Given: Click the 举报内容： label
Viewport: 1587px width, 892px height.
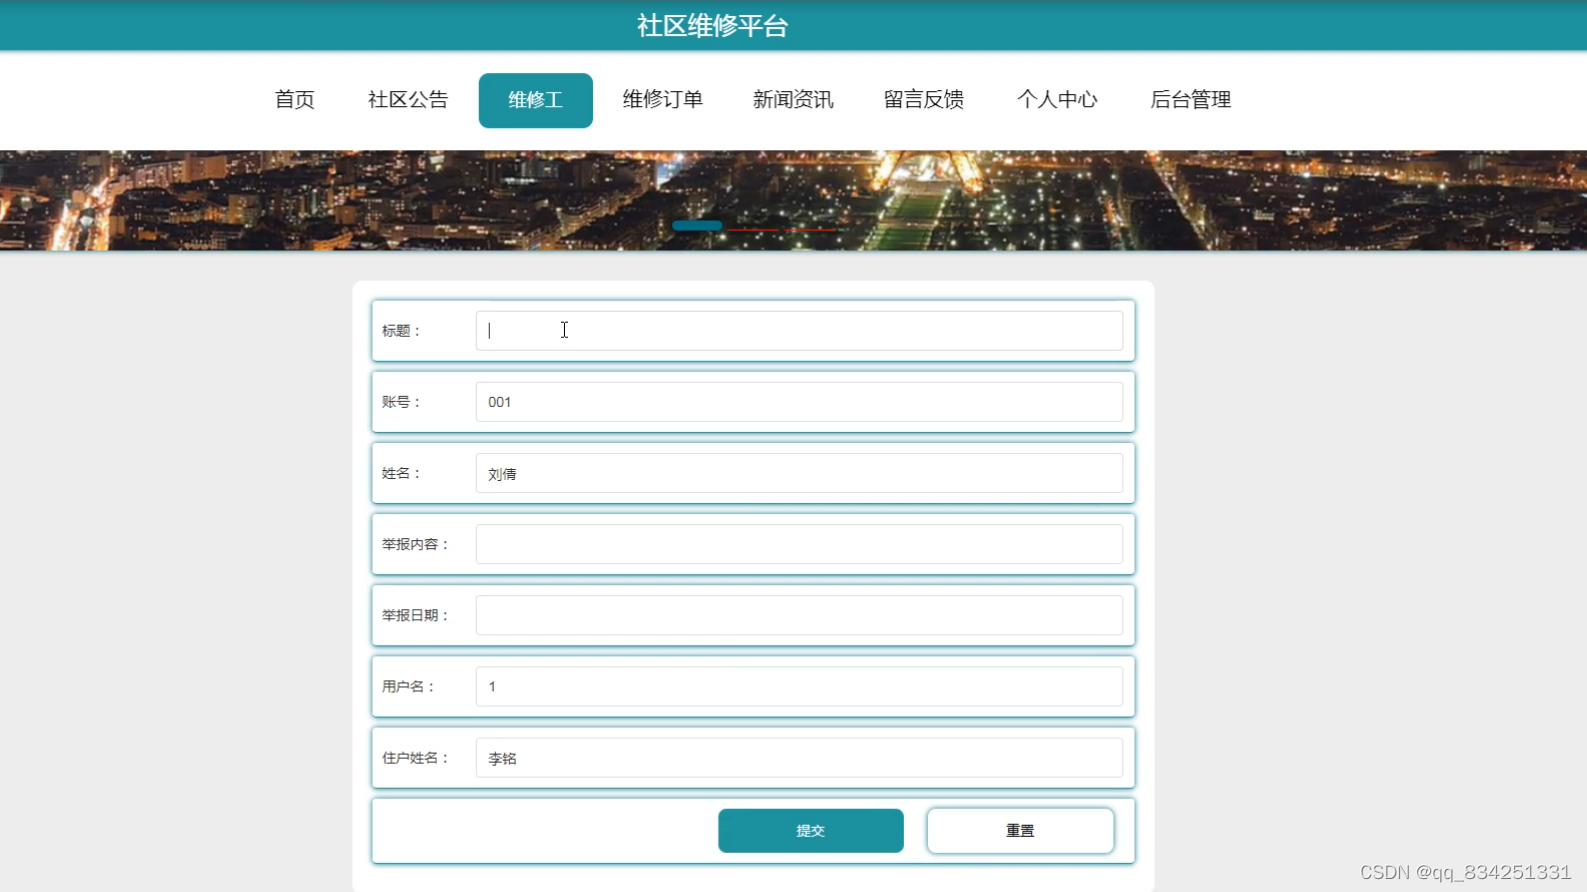Looking at the screenshot, I should (416, 544).
